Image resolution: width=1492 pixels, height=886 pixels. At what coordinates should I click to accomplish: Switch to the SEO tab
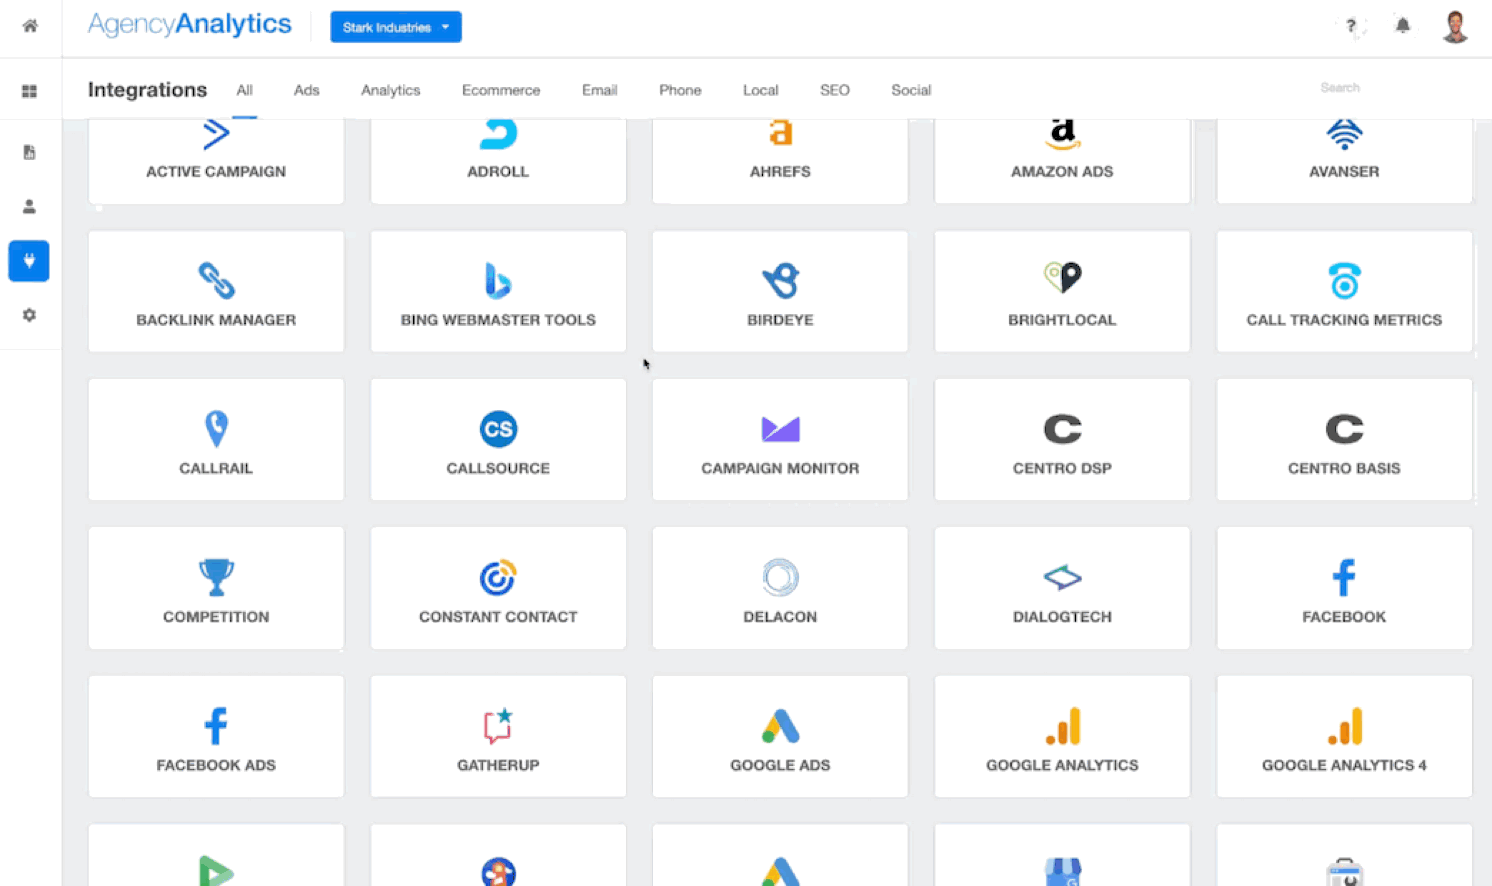(835, 90)
